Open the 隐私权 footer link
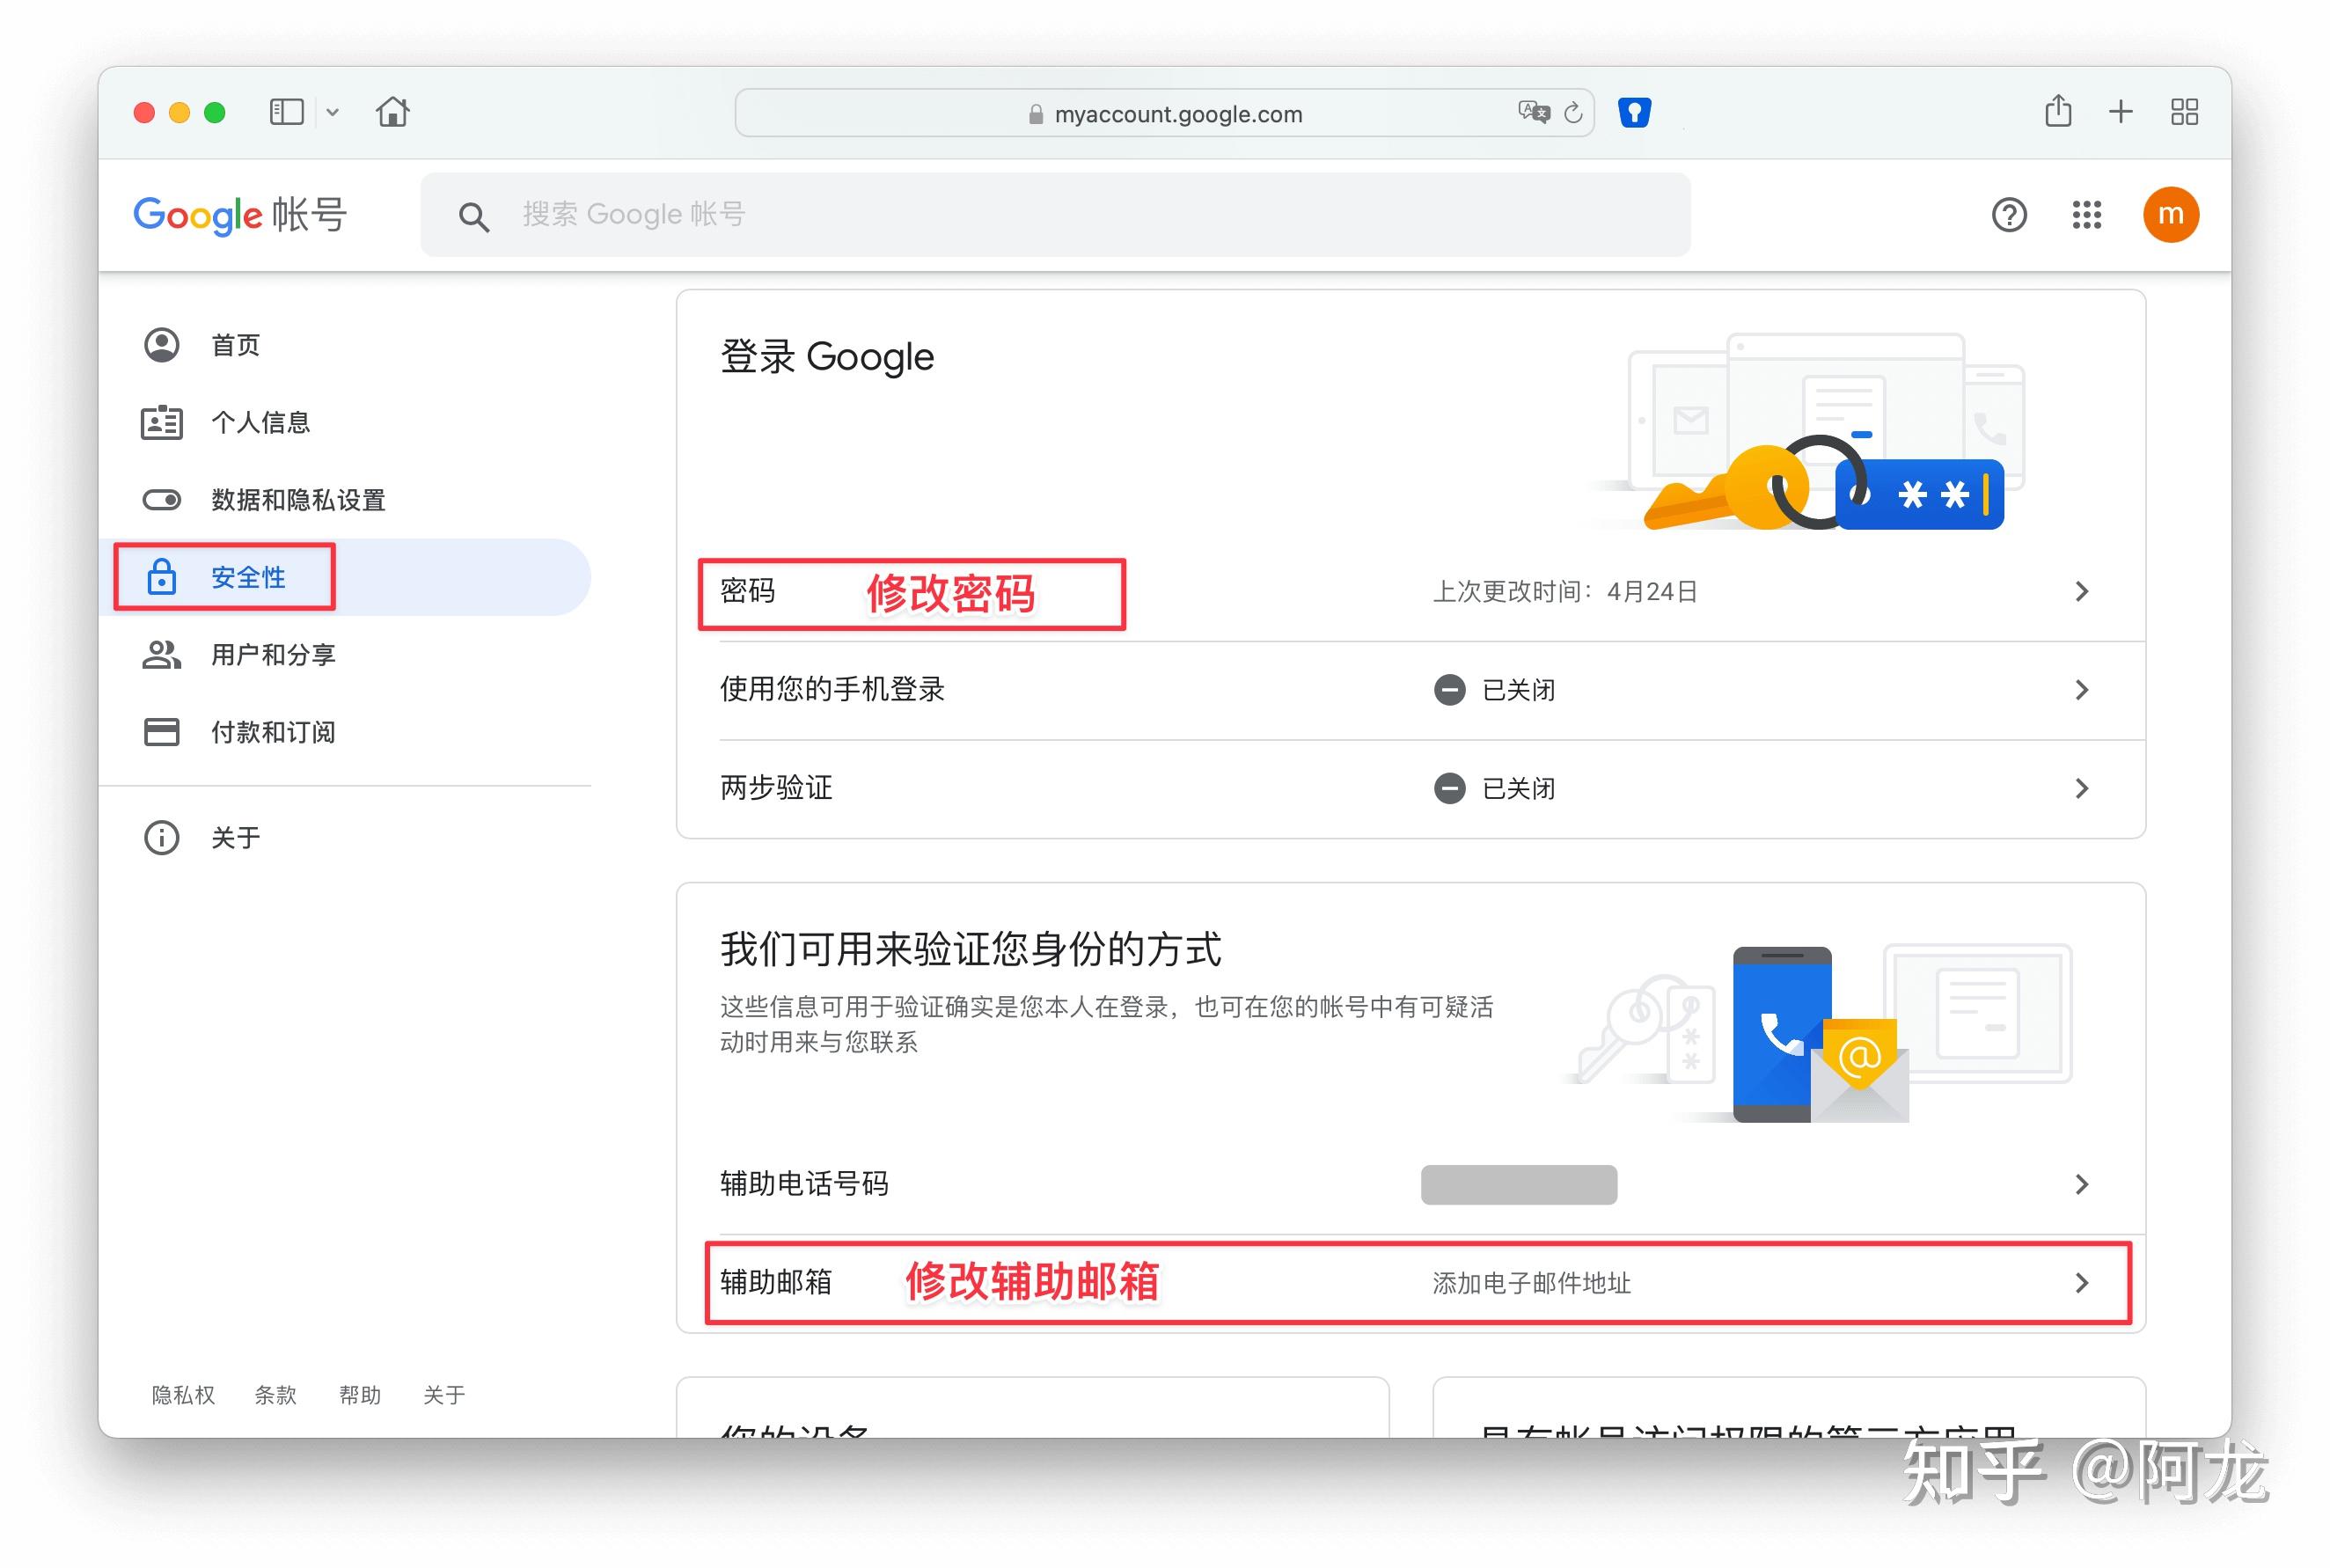 182,1393
